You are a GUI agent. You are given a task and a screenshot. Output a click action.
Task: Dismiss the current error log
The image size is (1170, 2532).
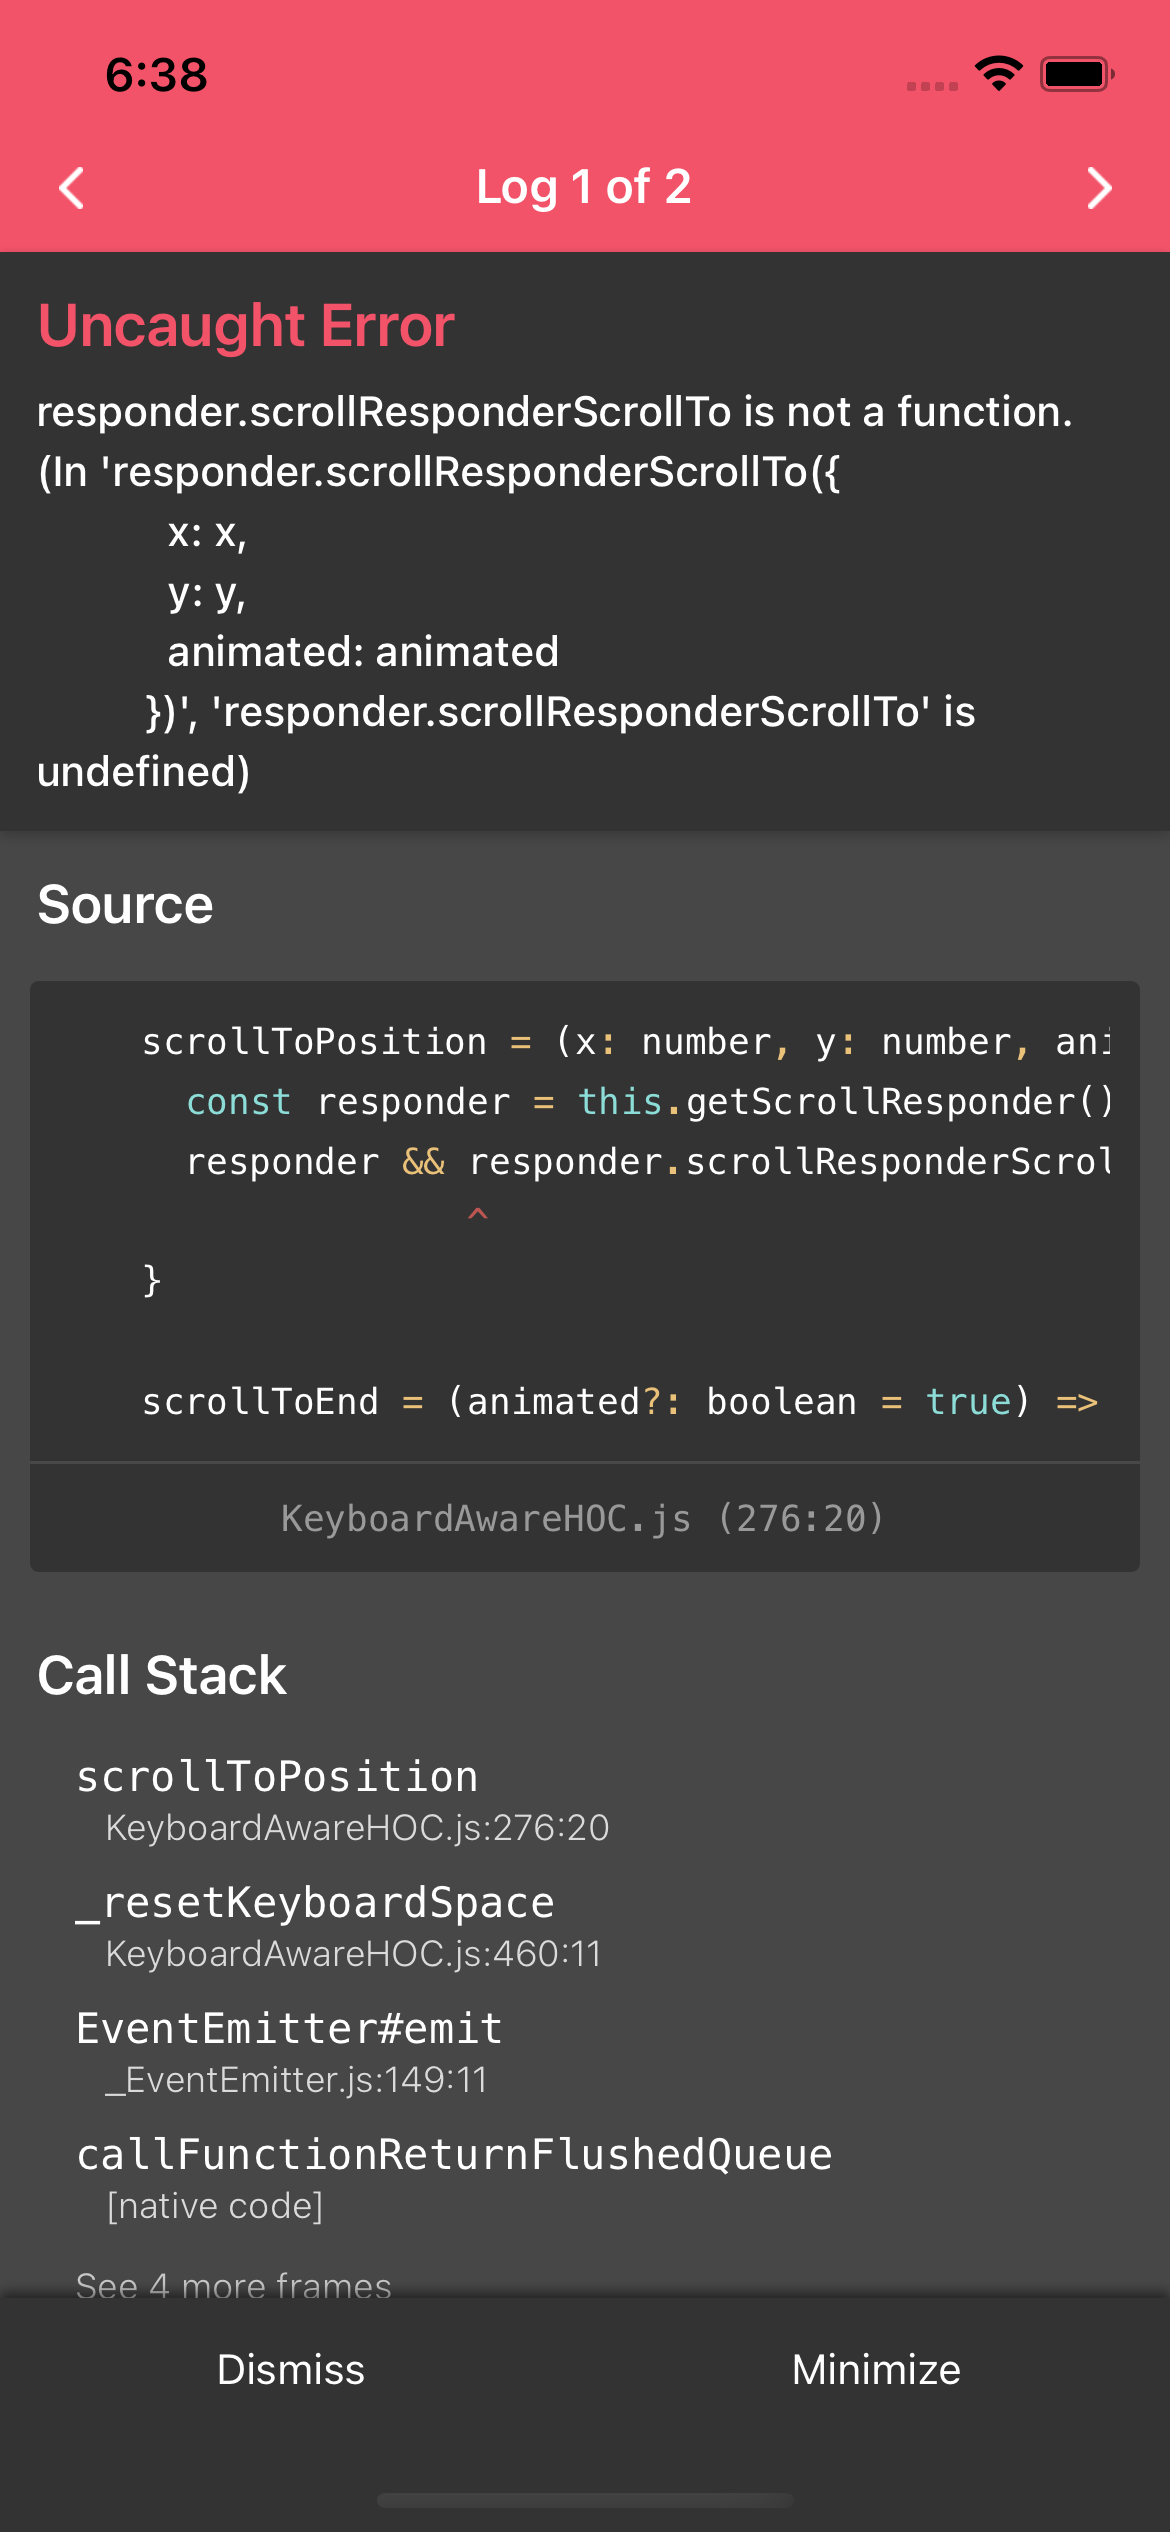click(291, 2369)
